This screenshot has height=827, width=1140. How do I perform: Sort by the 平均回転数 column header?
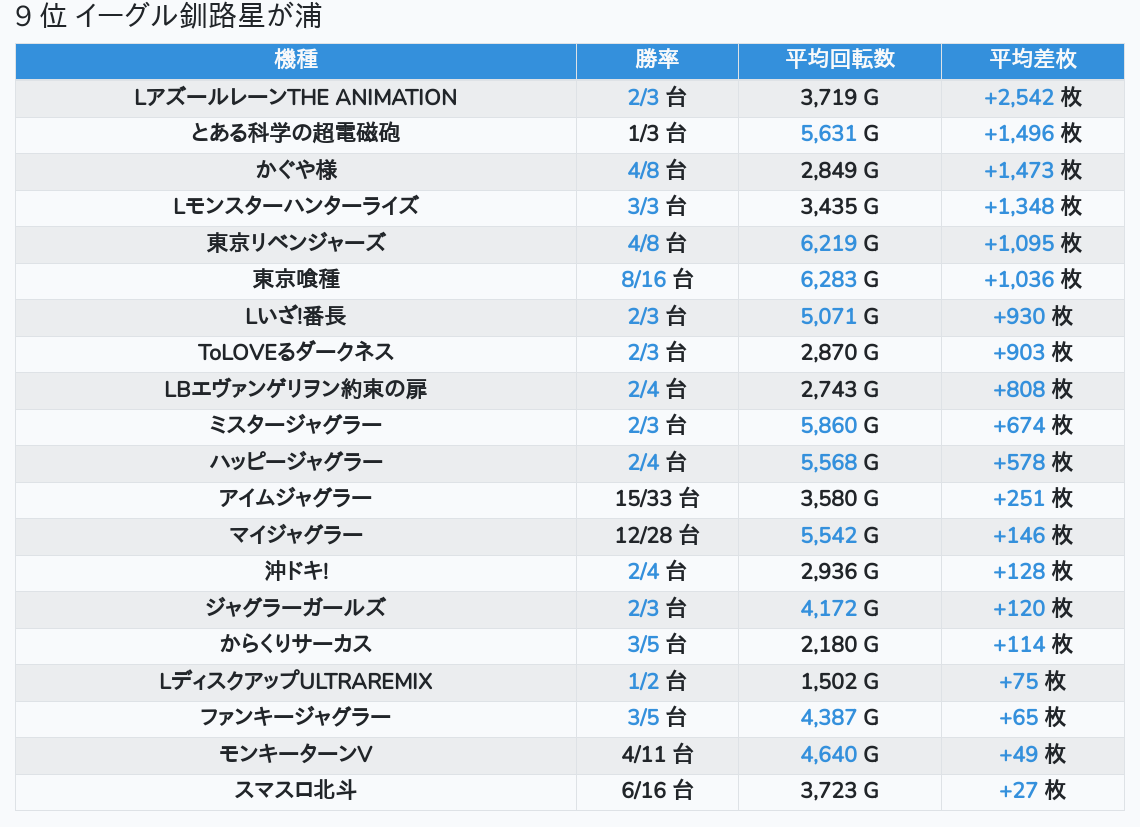point(840,60)
